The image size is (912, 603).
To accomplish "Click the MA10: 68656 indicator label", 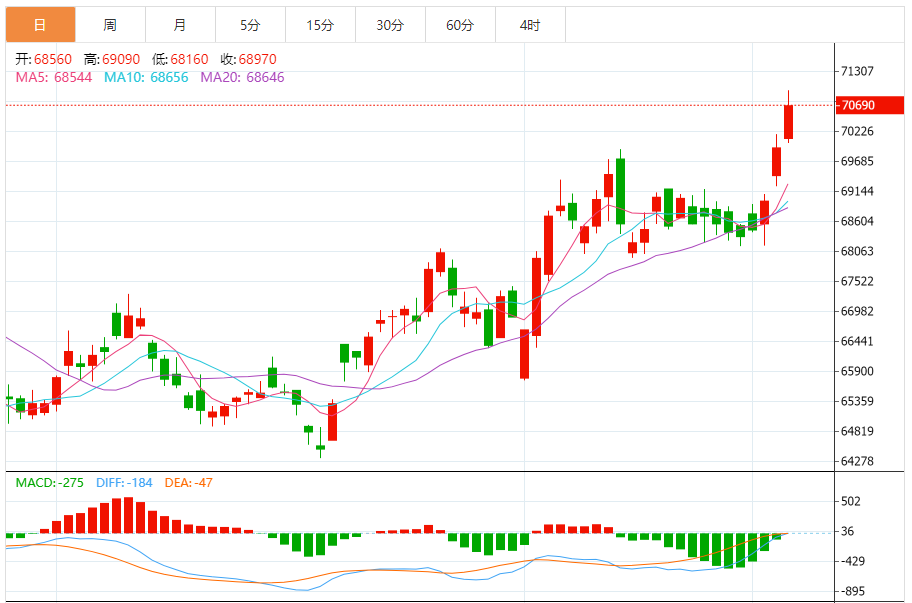I will (x=146, y=77).
